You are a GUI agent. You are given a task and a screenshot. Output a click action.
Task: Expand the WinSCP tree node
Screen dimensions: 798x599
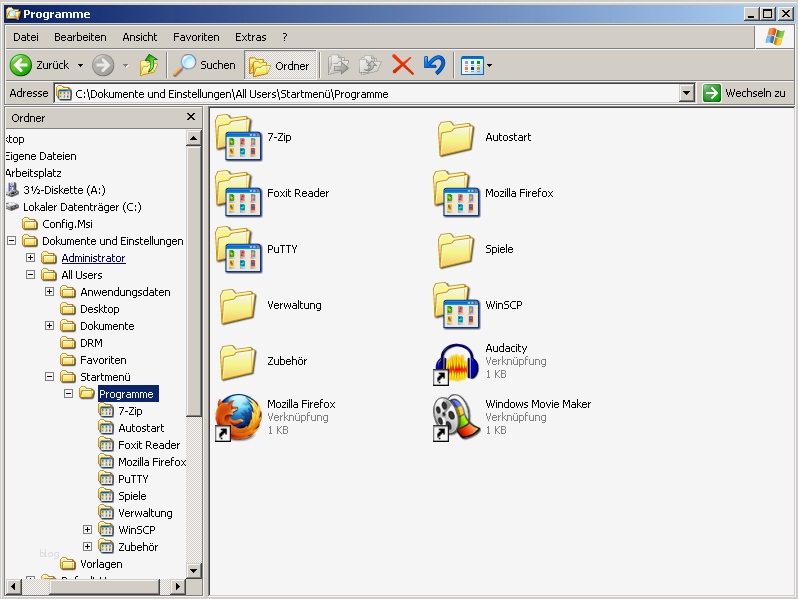point(88,529)
